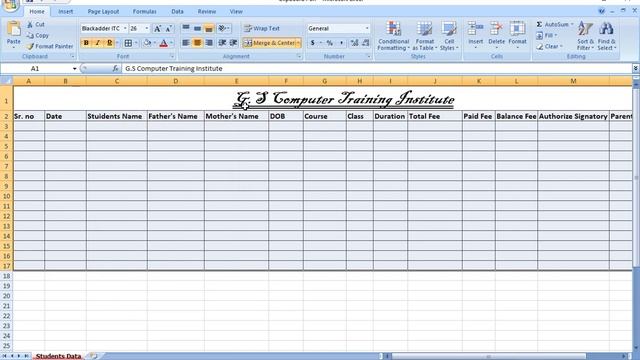Center text horizontally
This screenshot has height=360, width=640.
(x=197, y=43)
